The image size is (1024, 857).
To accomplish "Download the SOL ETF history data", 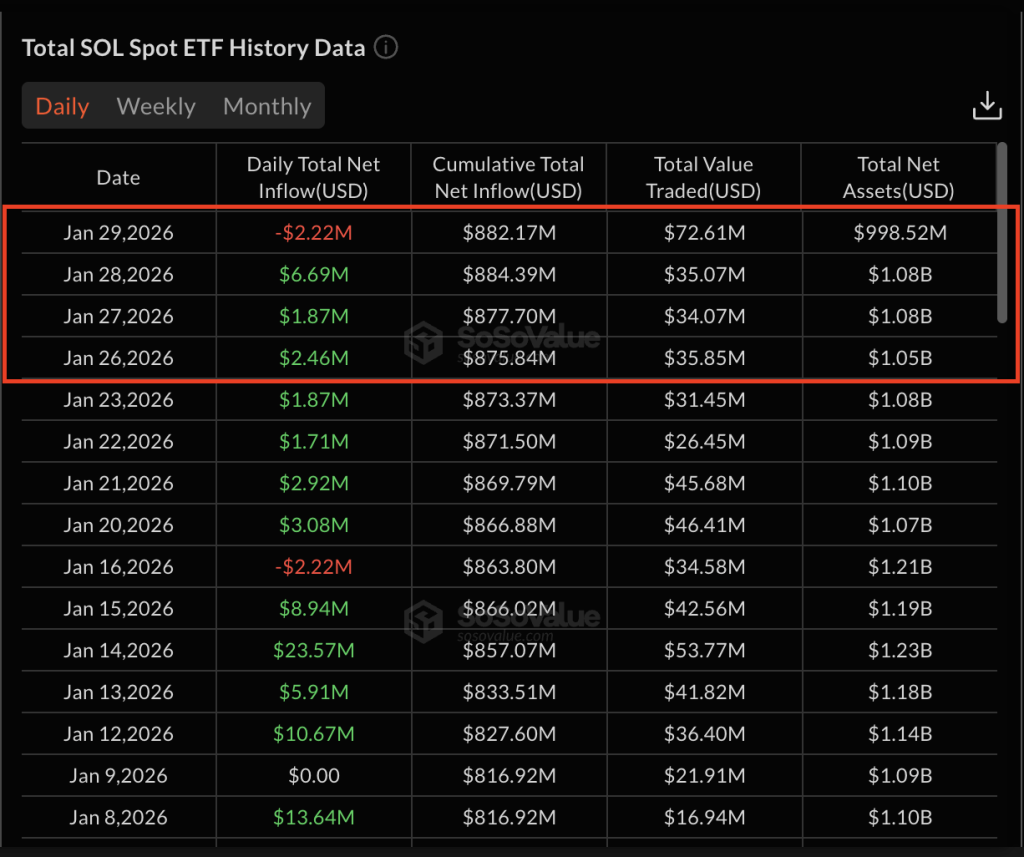I will pyautogui.click(x=986, y=106).
